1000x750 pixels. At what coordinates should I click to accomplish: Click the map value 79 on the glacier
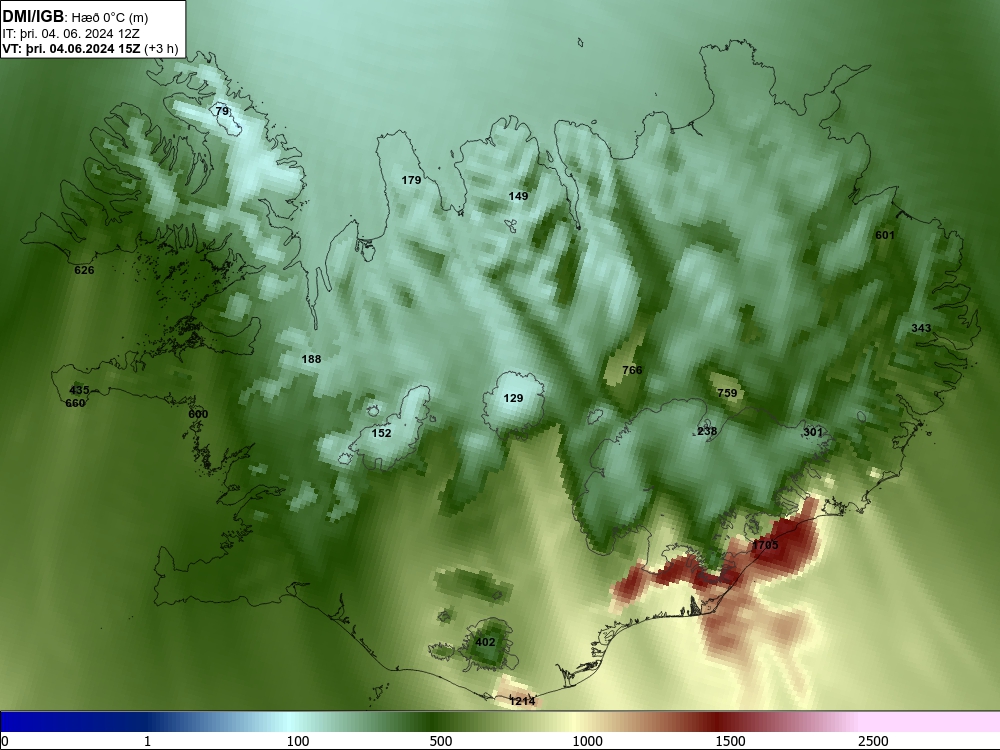click(222, 111)
